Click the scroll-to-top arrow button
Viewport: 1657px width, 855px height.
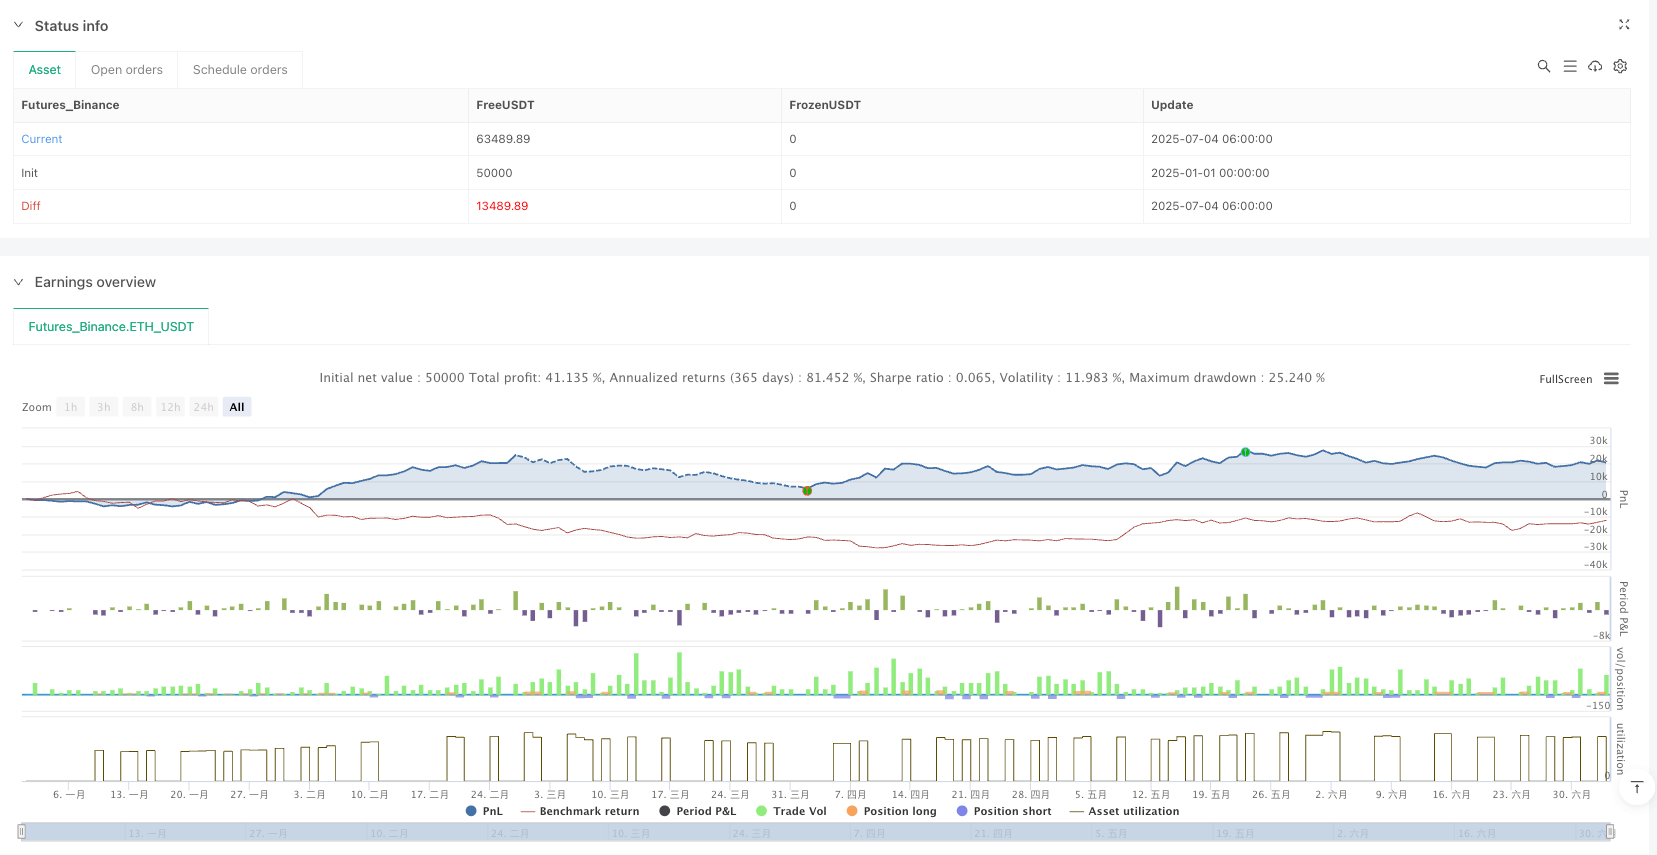tap(1637, 788)
